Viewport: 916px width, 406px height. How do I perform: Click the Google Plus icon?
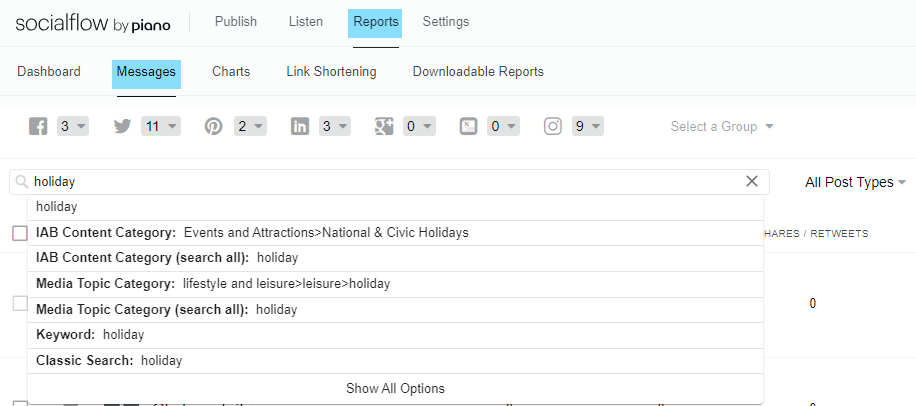click(384, 126)
